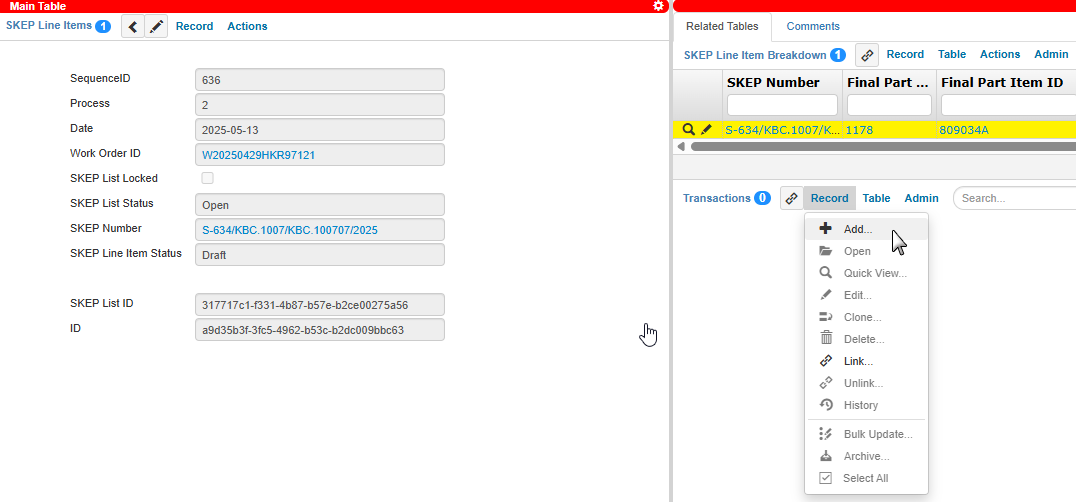
Task: Click the horizontal scrollbar of breakdown table
Action: 883,147
